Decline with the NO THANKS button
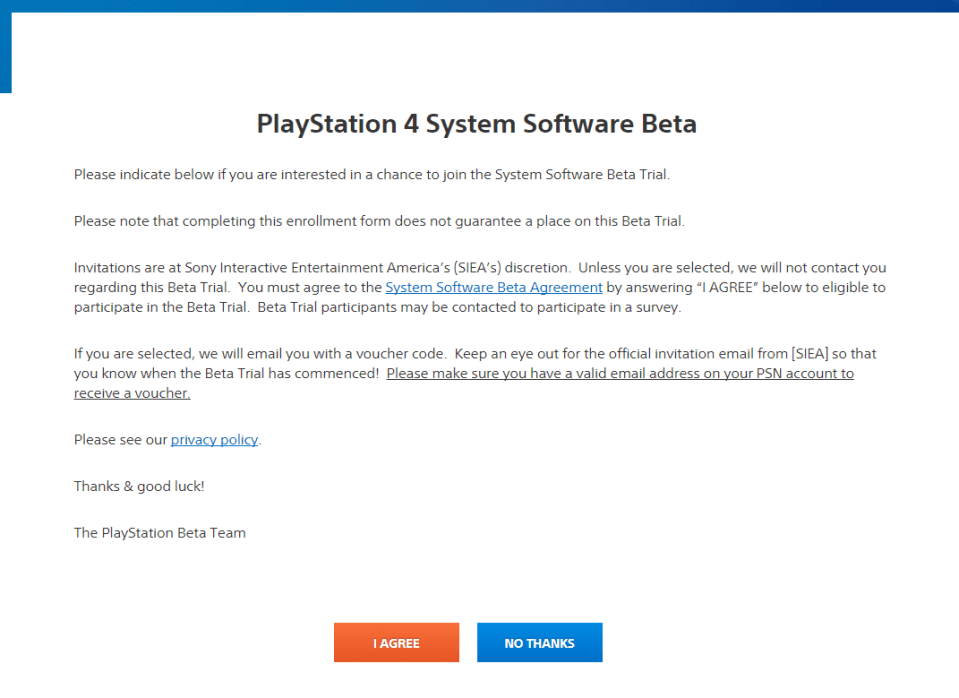 coord(539,642)
